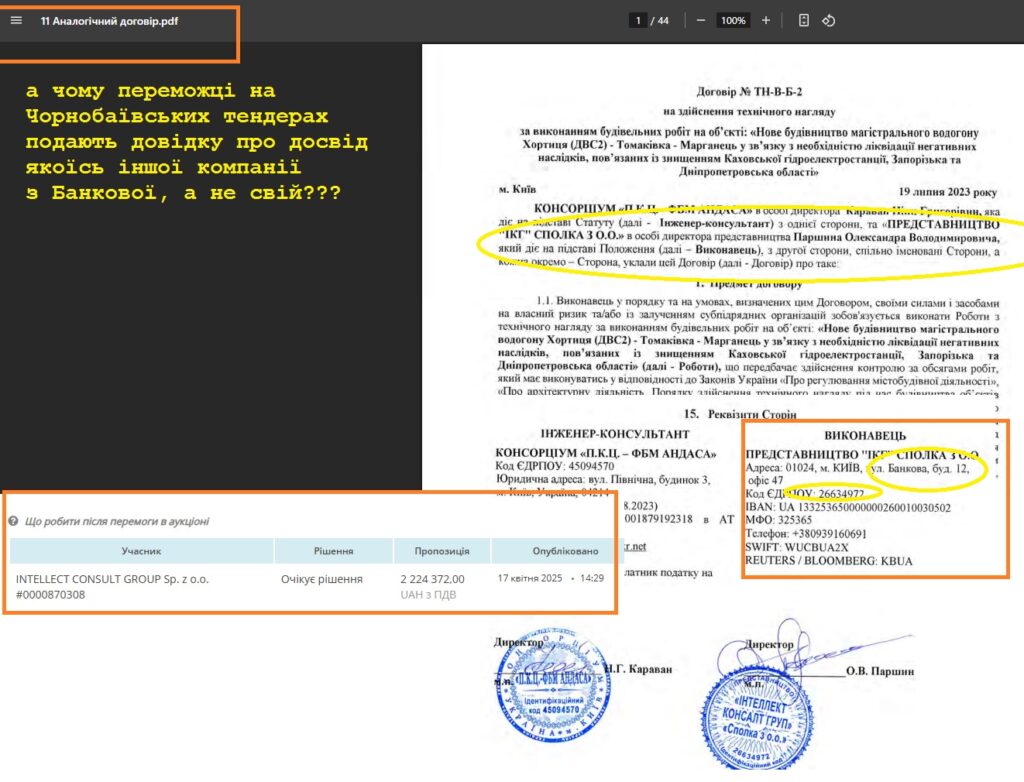Click the 'Учасник' column header
Screen dimensions: 1024x782
pos(141,550)
